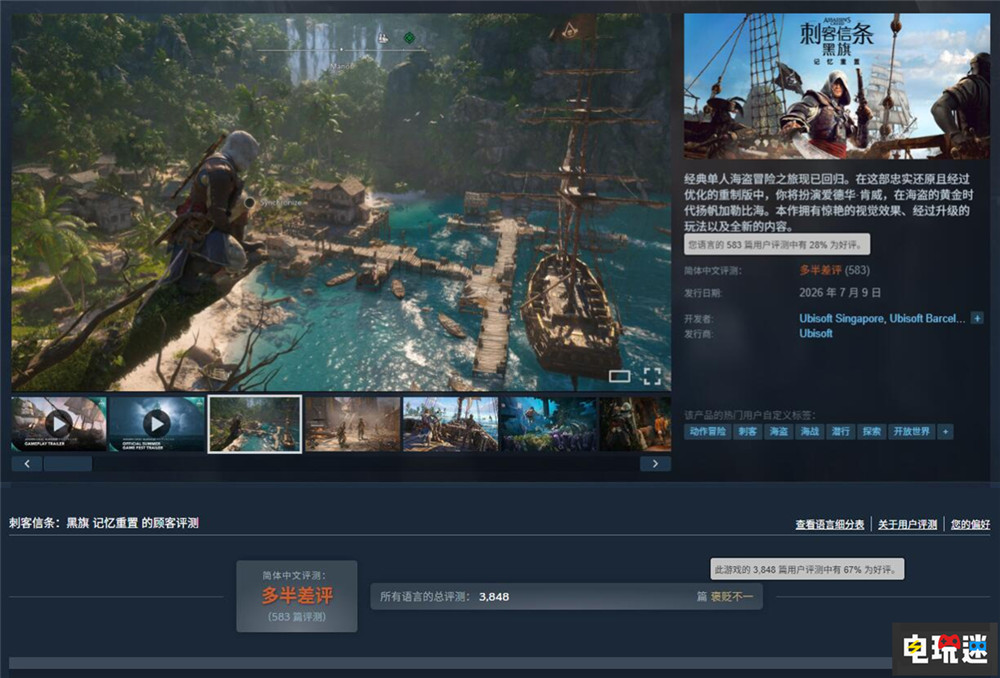The height and width of the screenshot is (678, 1000).
Task: Click the left arrow of thumbnail strip
Action: [x=27, y=464]
